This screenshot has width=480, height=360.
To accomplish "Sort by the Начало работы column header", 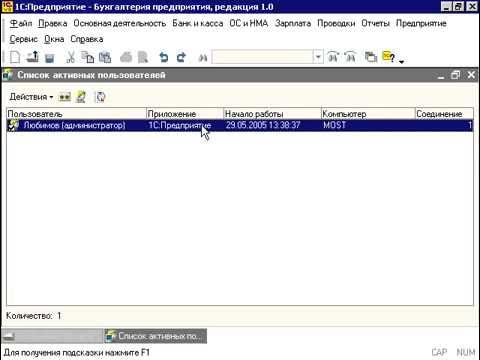I will (x=272, y=114).
